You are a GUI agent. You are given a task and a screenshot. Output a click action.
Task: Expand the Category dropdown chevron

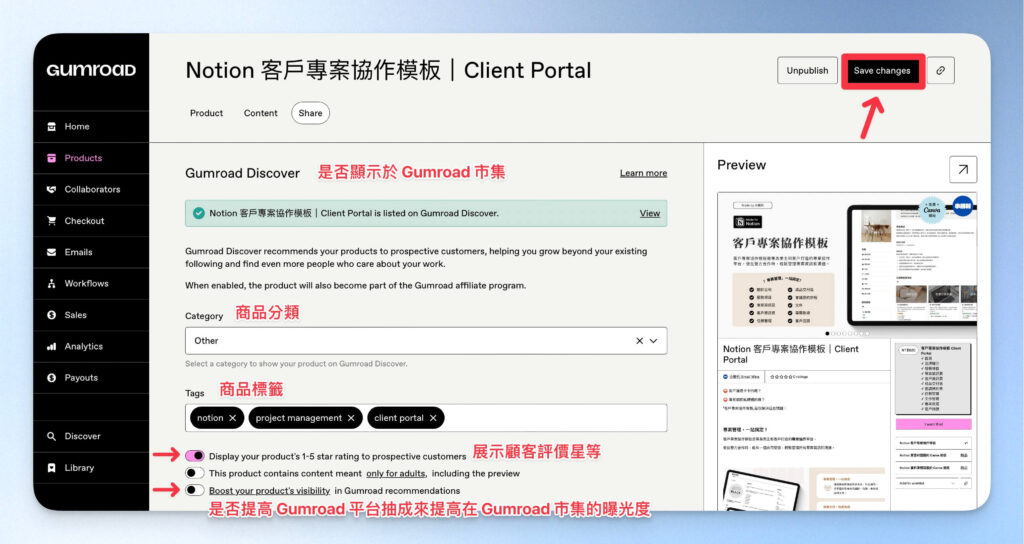tap(654, 341)
